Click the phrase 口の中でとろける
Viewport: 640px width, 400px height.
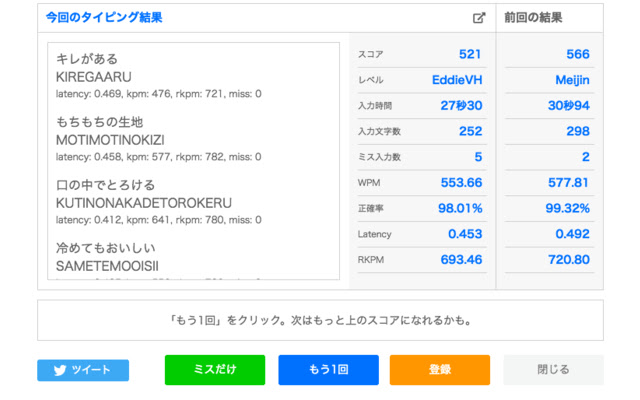click(x=106, y=185)
